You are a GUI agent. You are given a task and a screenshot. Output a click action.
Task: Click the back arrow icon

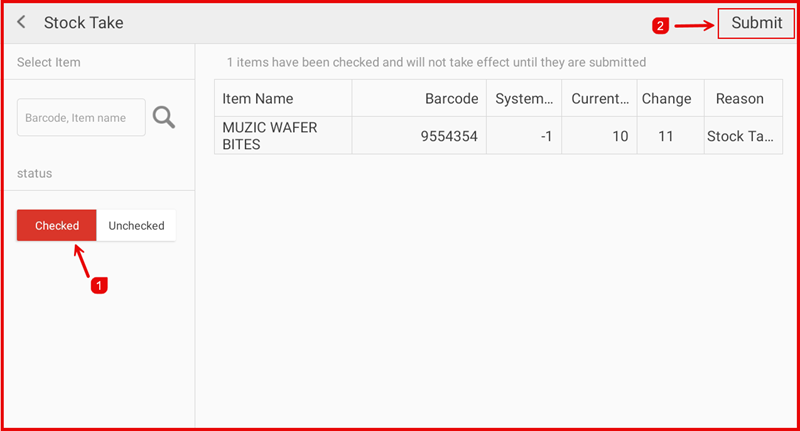tap(22, 22)
